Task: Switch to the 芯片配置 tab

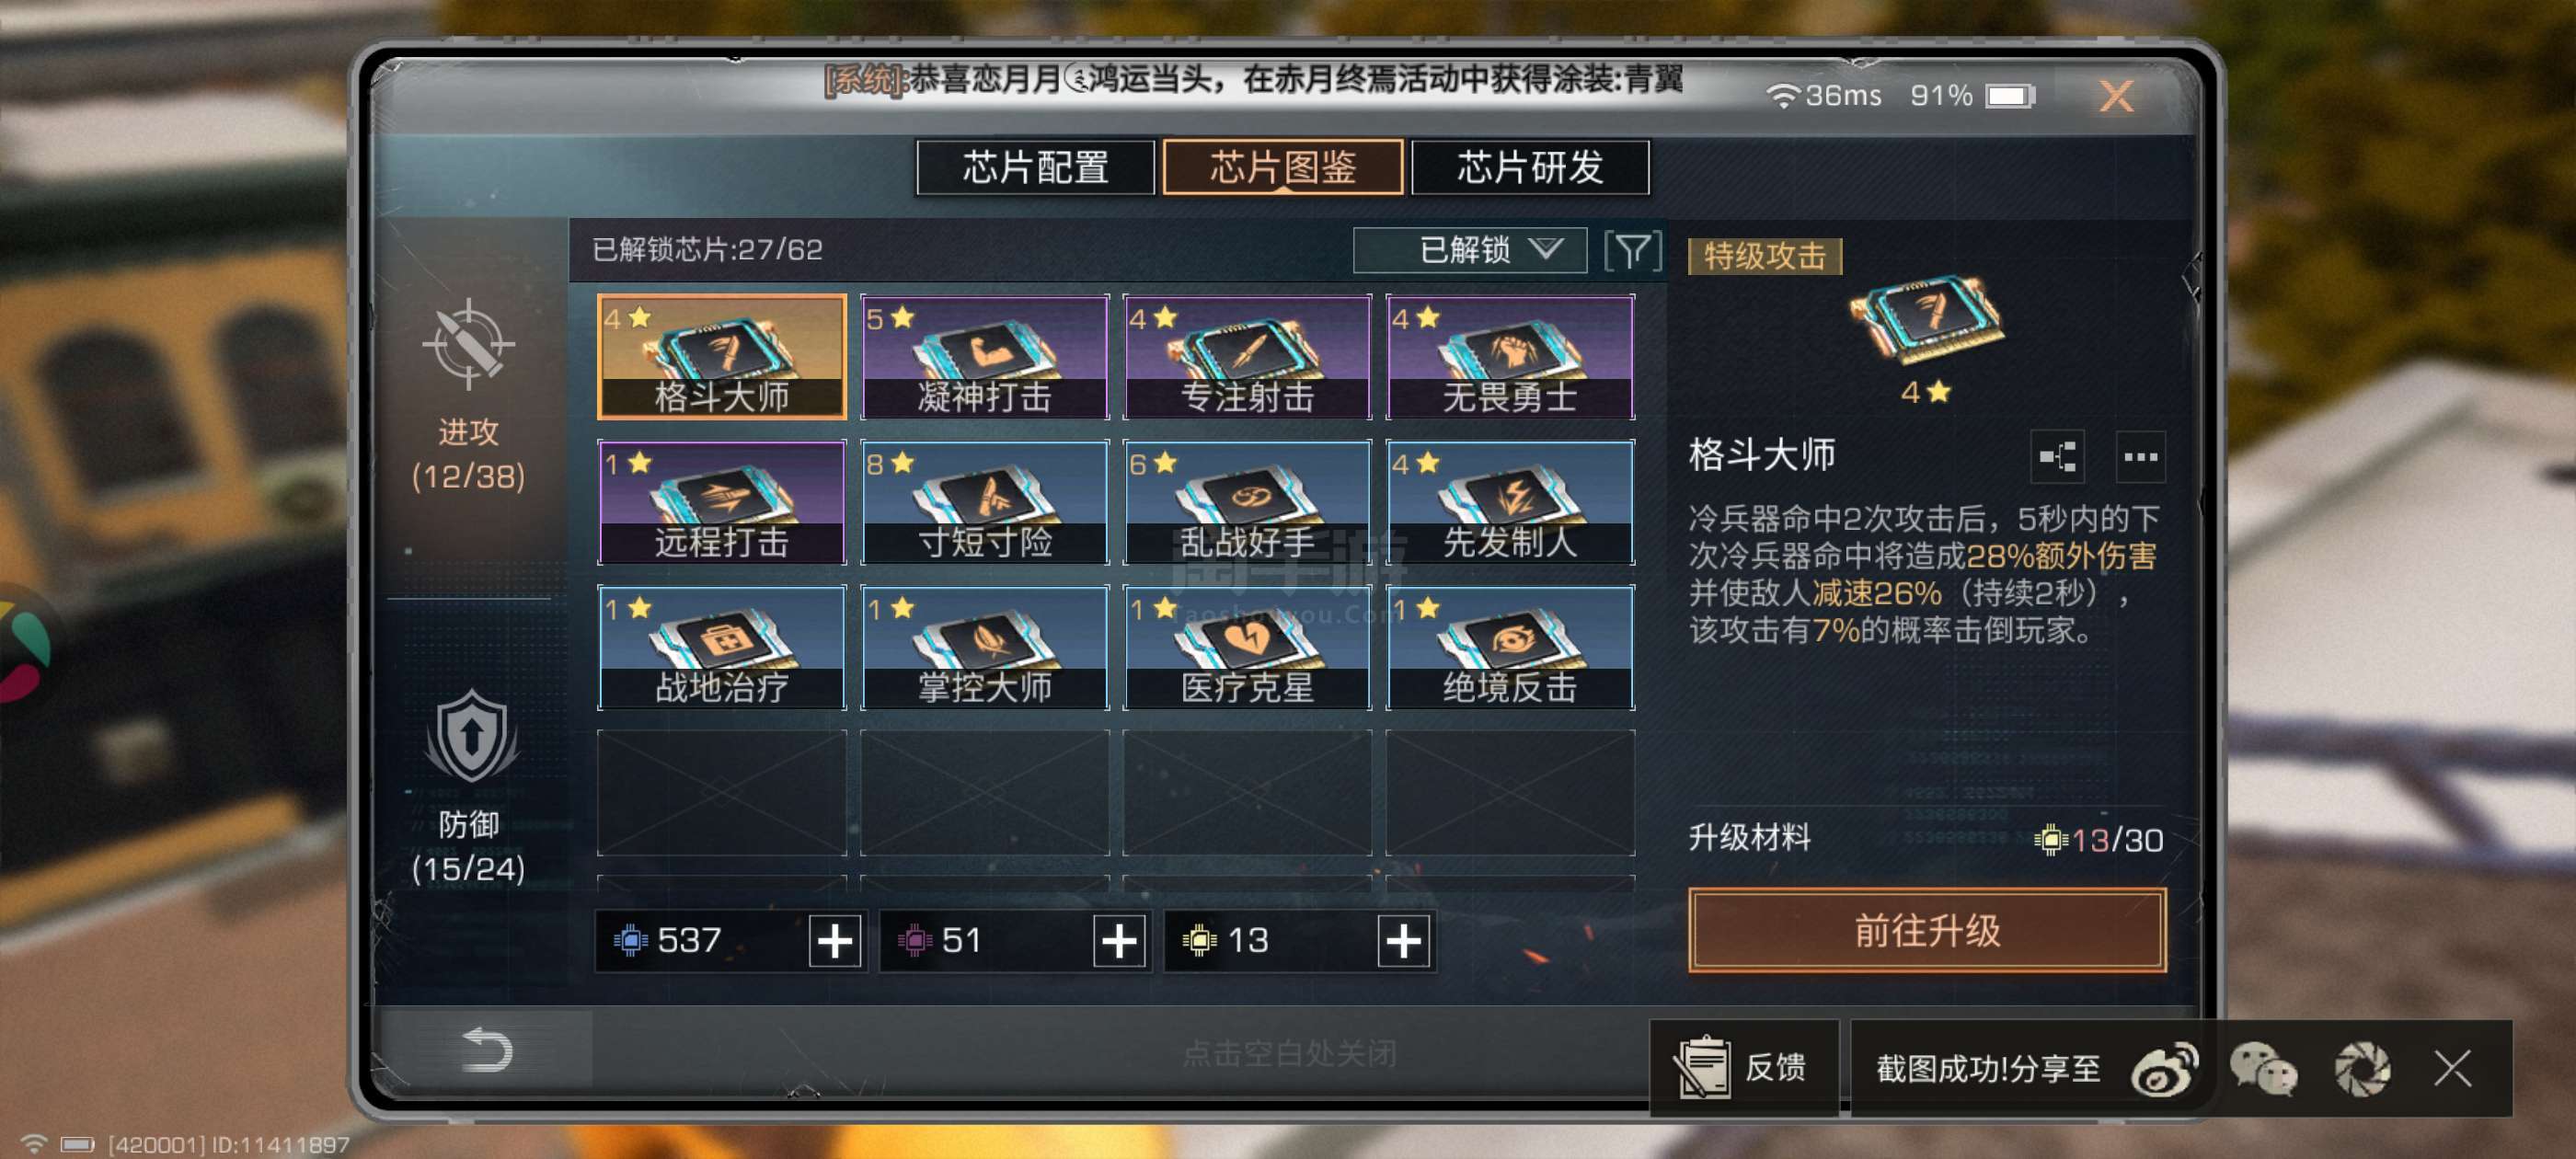Action: [x=1035, y=167]
